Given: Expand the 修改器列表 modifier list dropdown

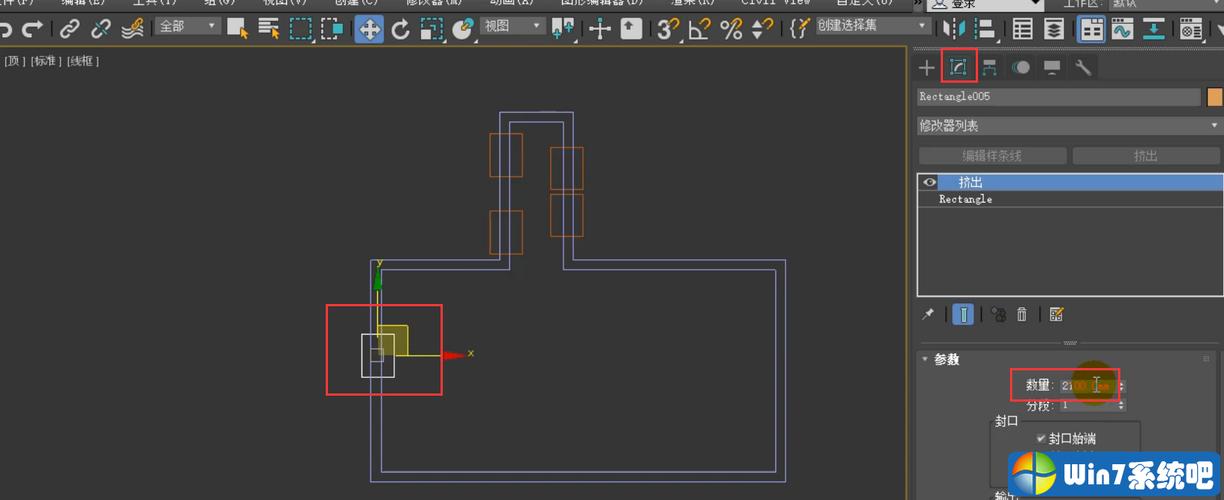Looking at the screenshot, I should (1068, 126).
